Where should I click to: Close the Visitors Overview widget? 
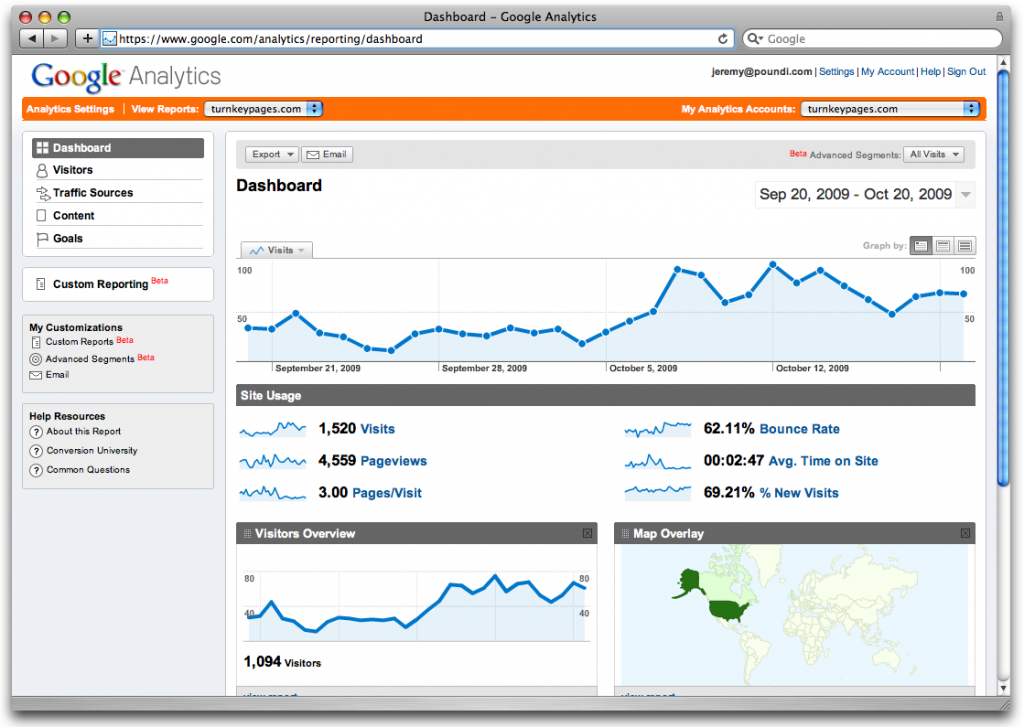pos(587,534)
